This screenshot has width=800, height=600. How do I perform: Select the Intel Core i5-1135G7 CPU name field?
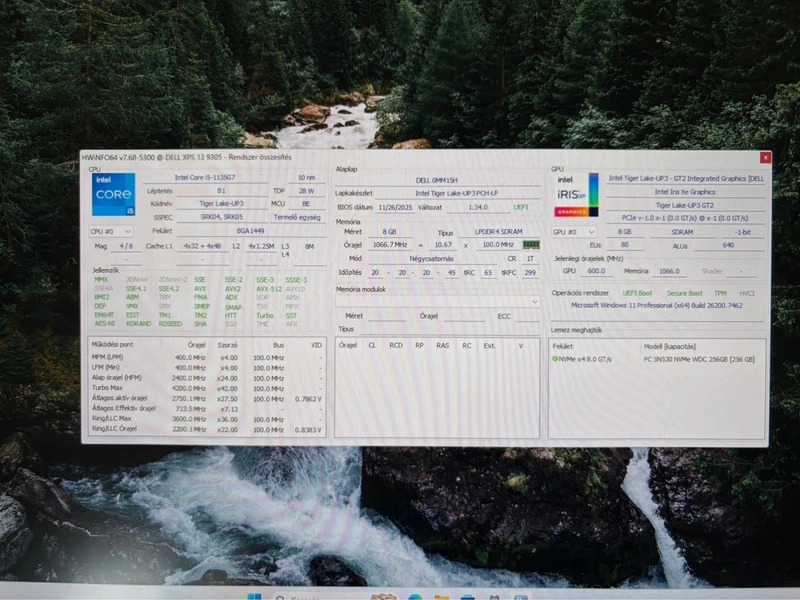[205, 178]
